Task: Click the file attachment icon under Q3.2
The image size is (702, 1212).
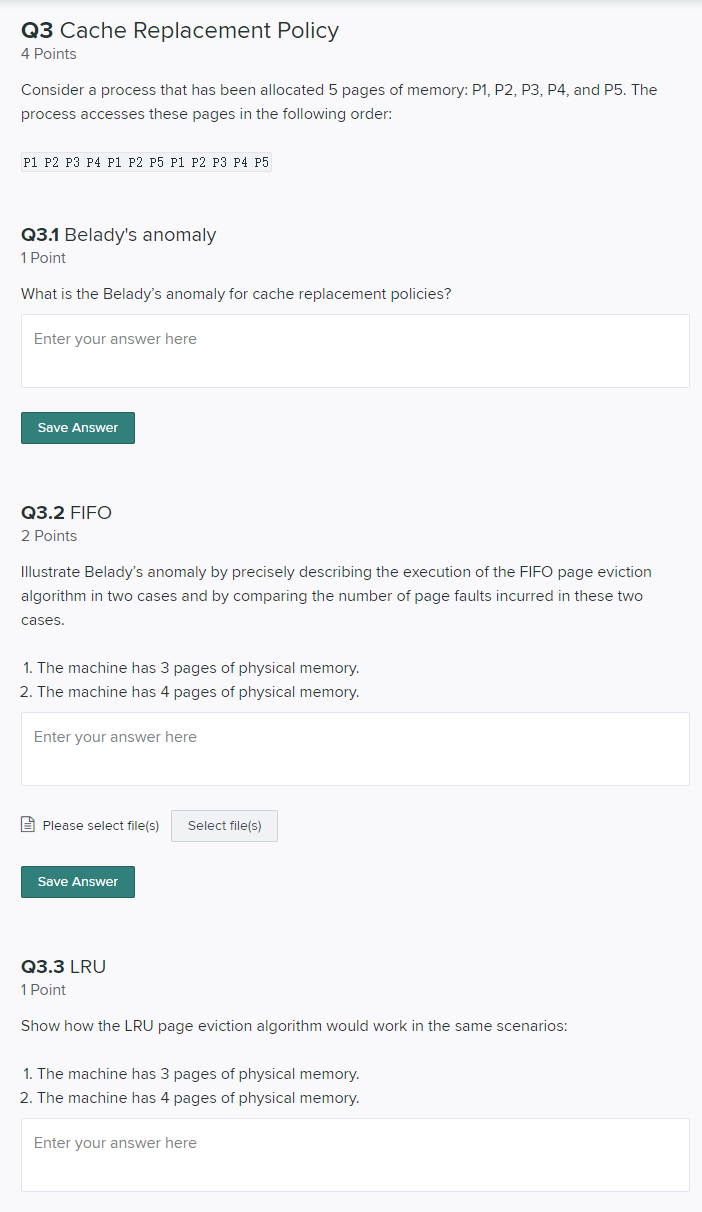Action: 27,825
